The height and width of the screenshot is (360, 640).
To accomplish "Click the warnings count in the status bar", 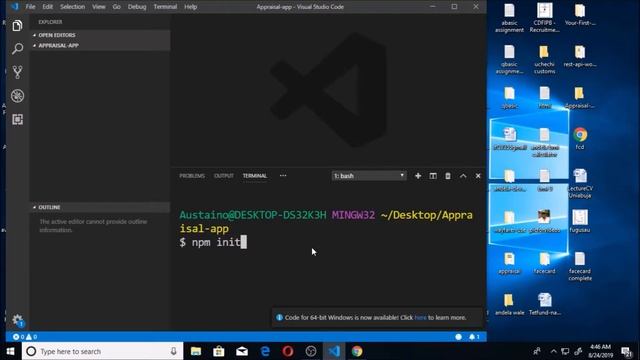I will coord(32,337).
